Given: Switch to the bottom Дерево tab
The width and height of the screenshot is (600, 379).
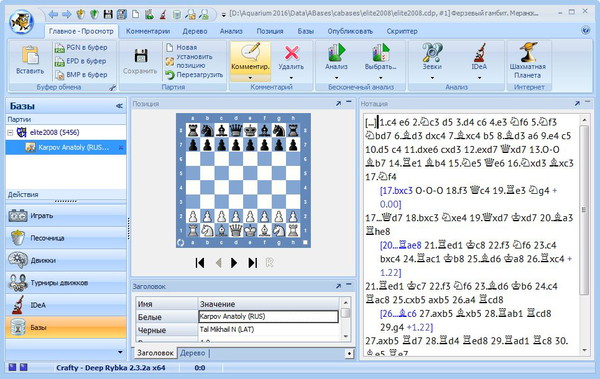Looking at the screenshot, I should 192,353.
